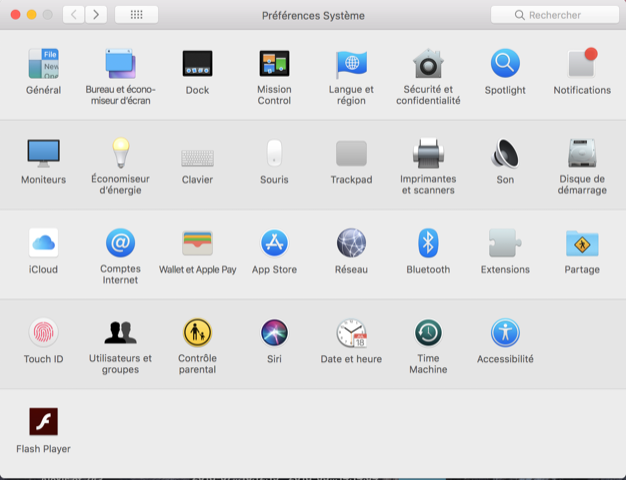Click the back navigation arrow
626x480 pixels.
tap(73, 15)
